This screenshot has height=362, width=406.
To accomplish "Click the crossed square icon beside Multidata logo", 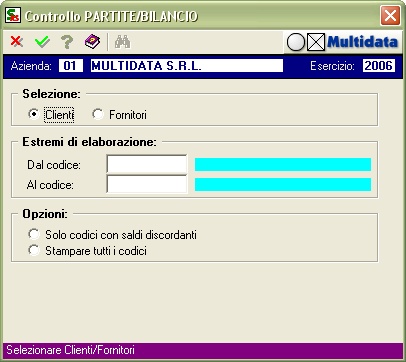I will click(316, 42).
